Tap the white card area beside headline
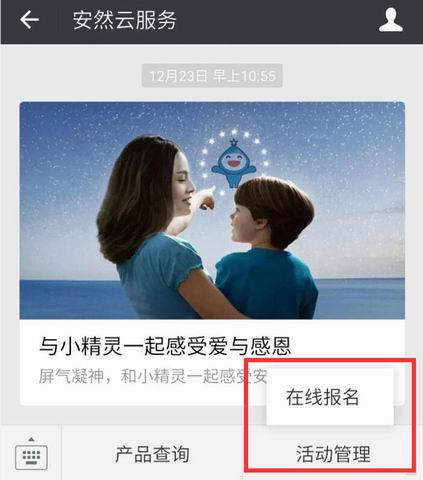 tap(347, 346)
